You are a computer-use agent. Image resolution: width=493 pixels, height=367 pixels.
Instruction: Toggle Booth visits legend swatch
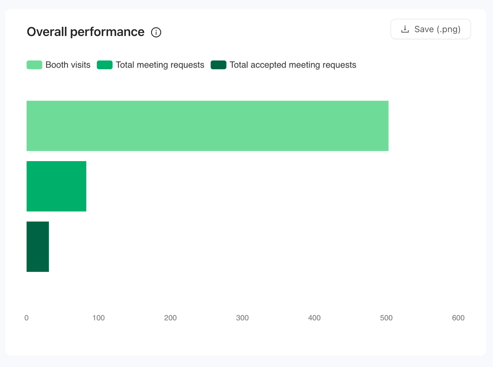point(34,65)
